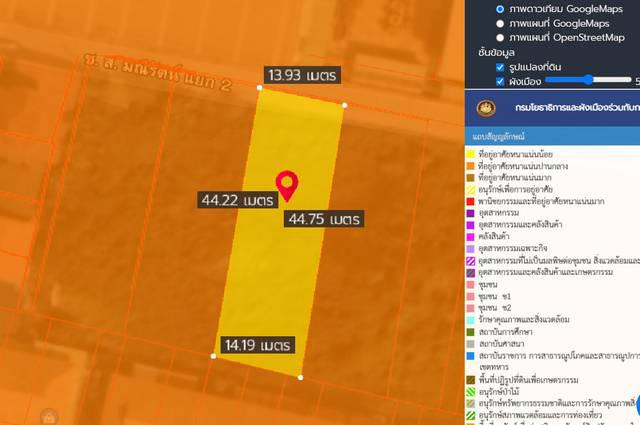Click the top-right corner vertex of the parcel
Viewport: 640px width, 425px height.
[x=345, y=104]
